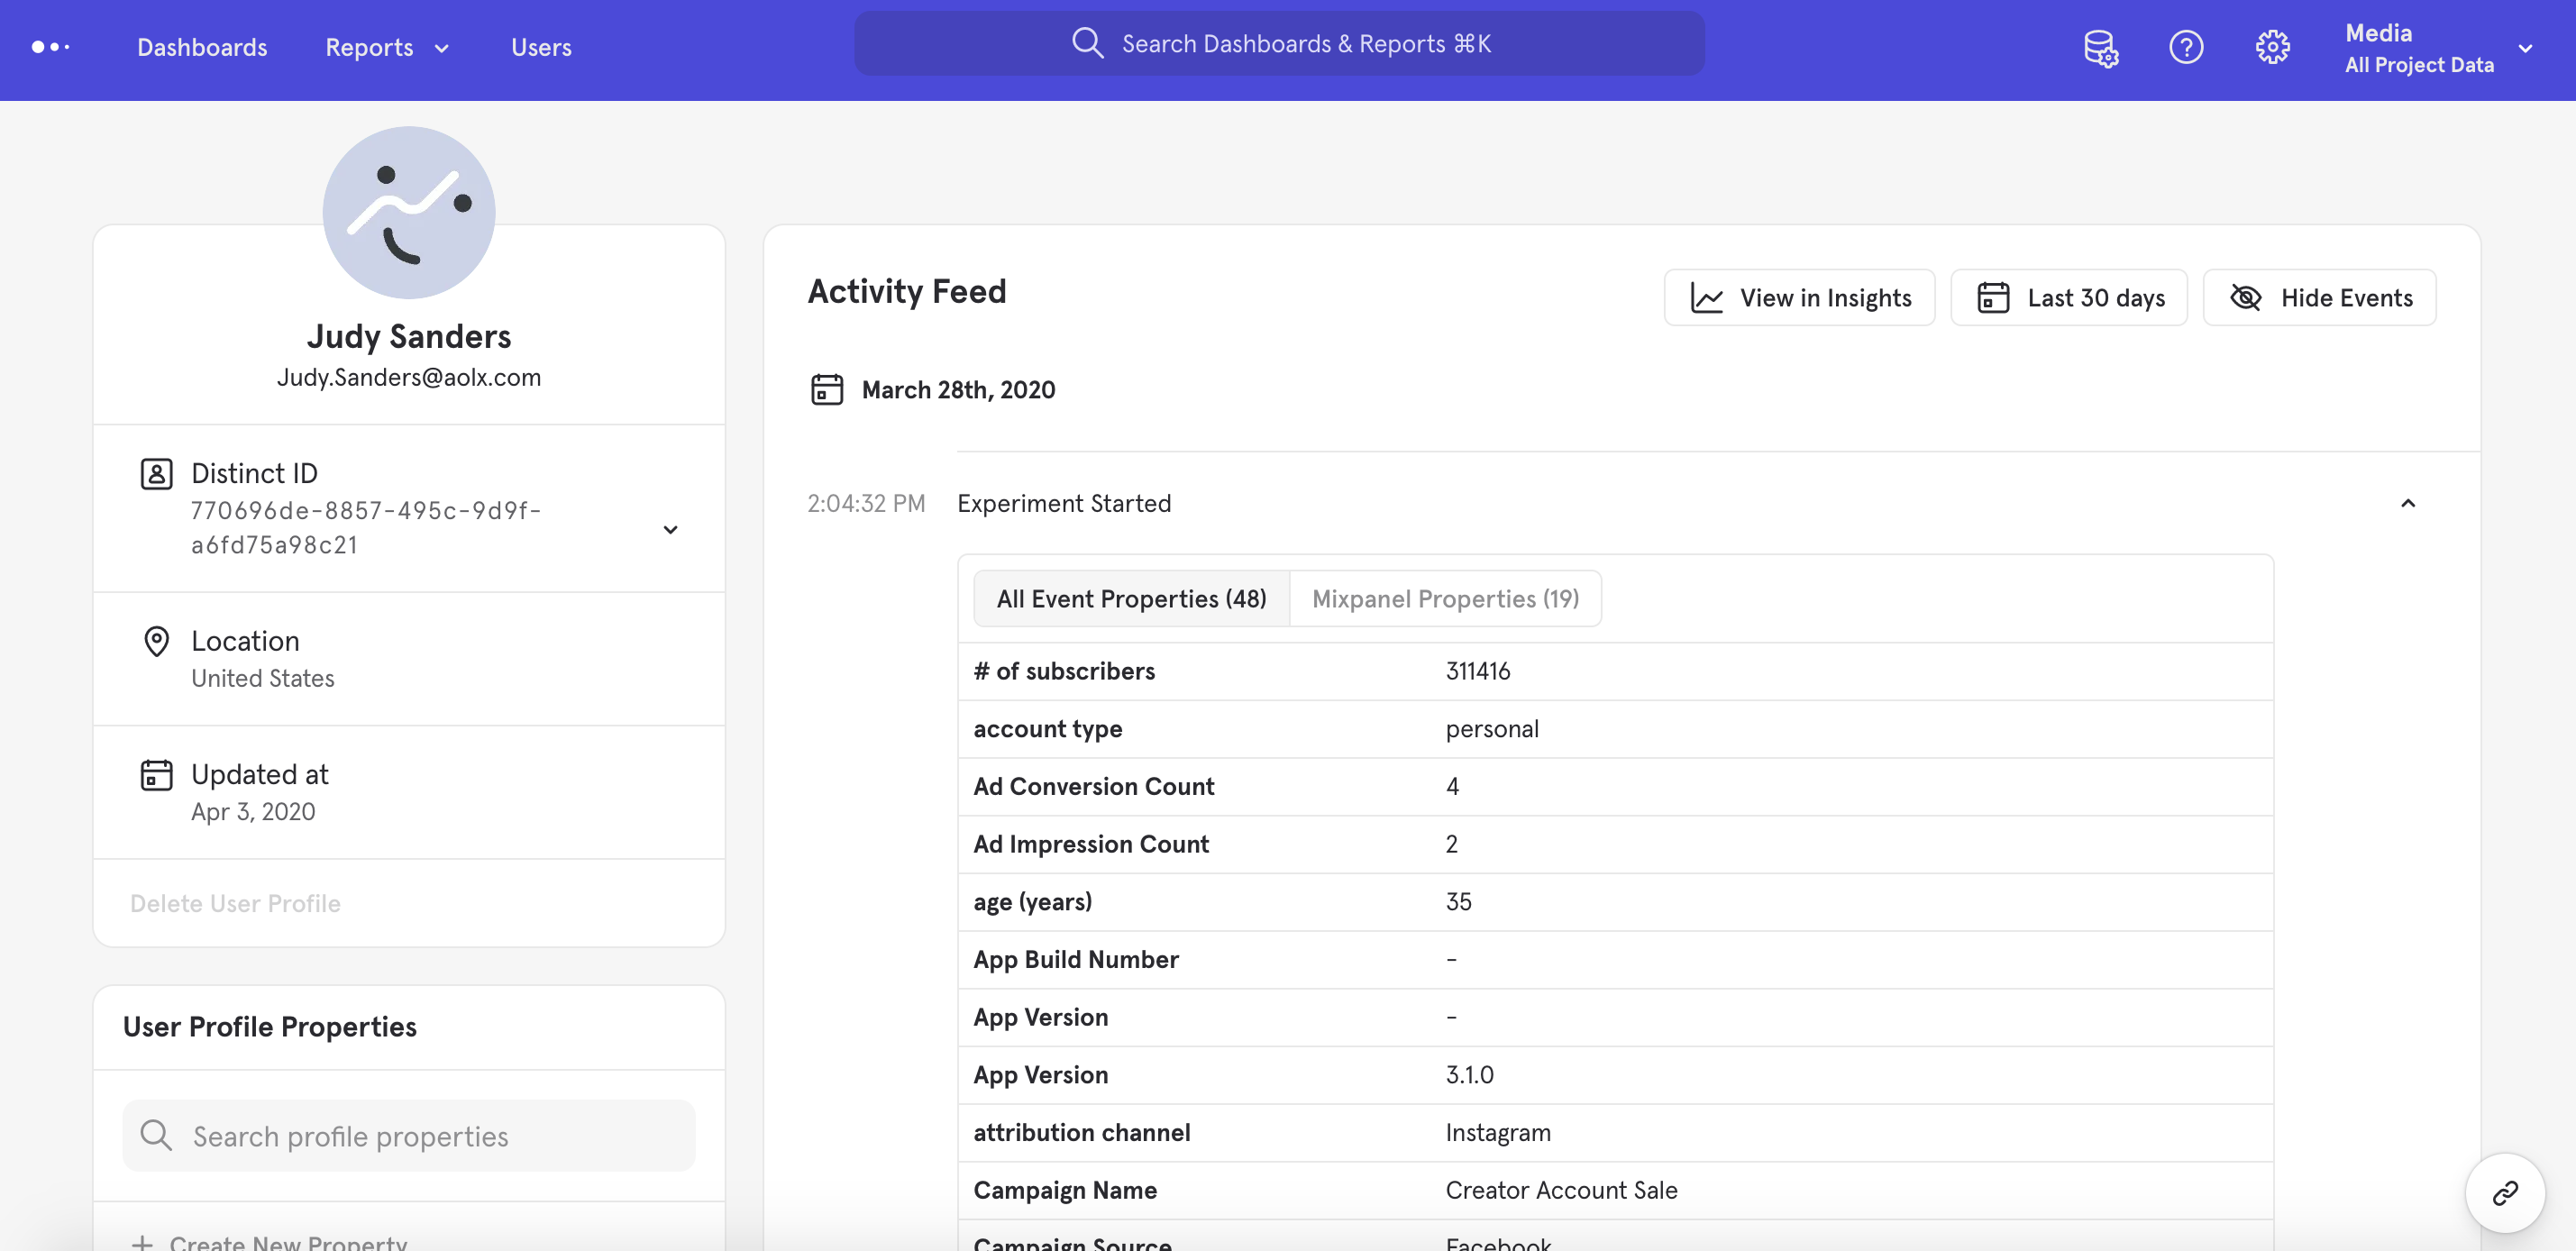The height and width of the screenshot is (1251, 2576).
Task: Open the settings gear icon
Action: coord(2272,47)
